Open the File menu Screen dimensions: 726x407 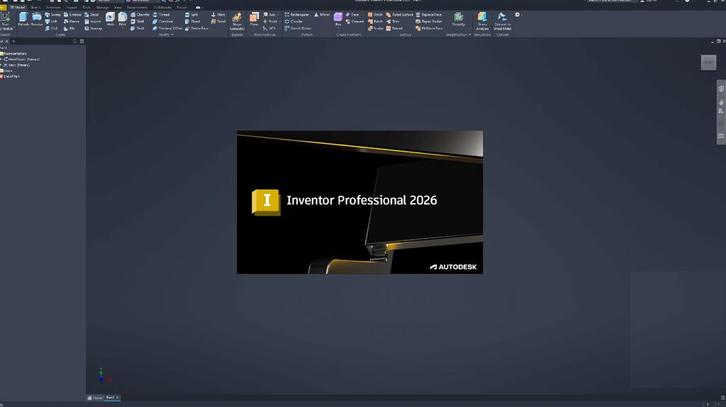tap(3, 7)
